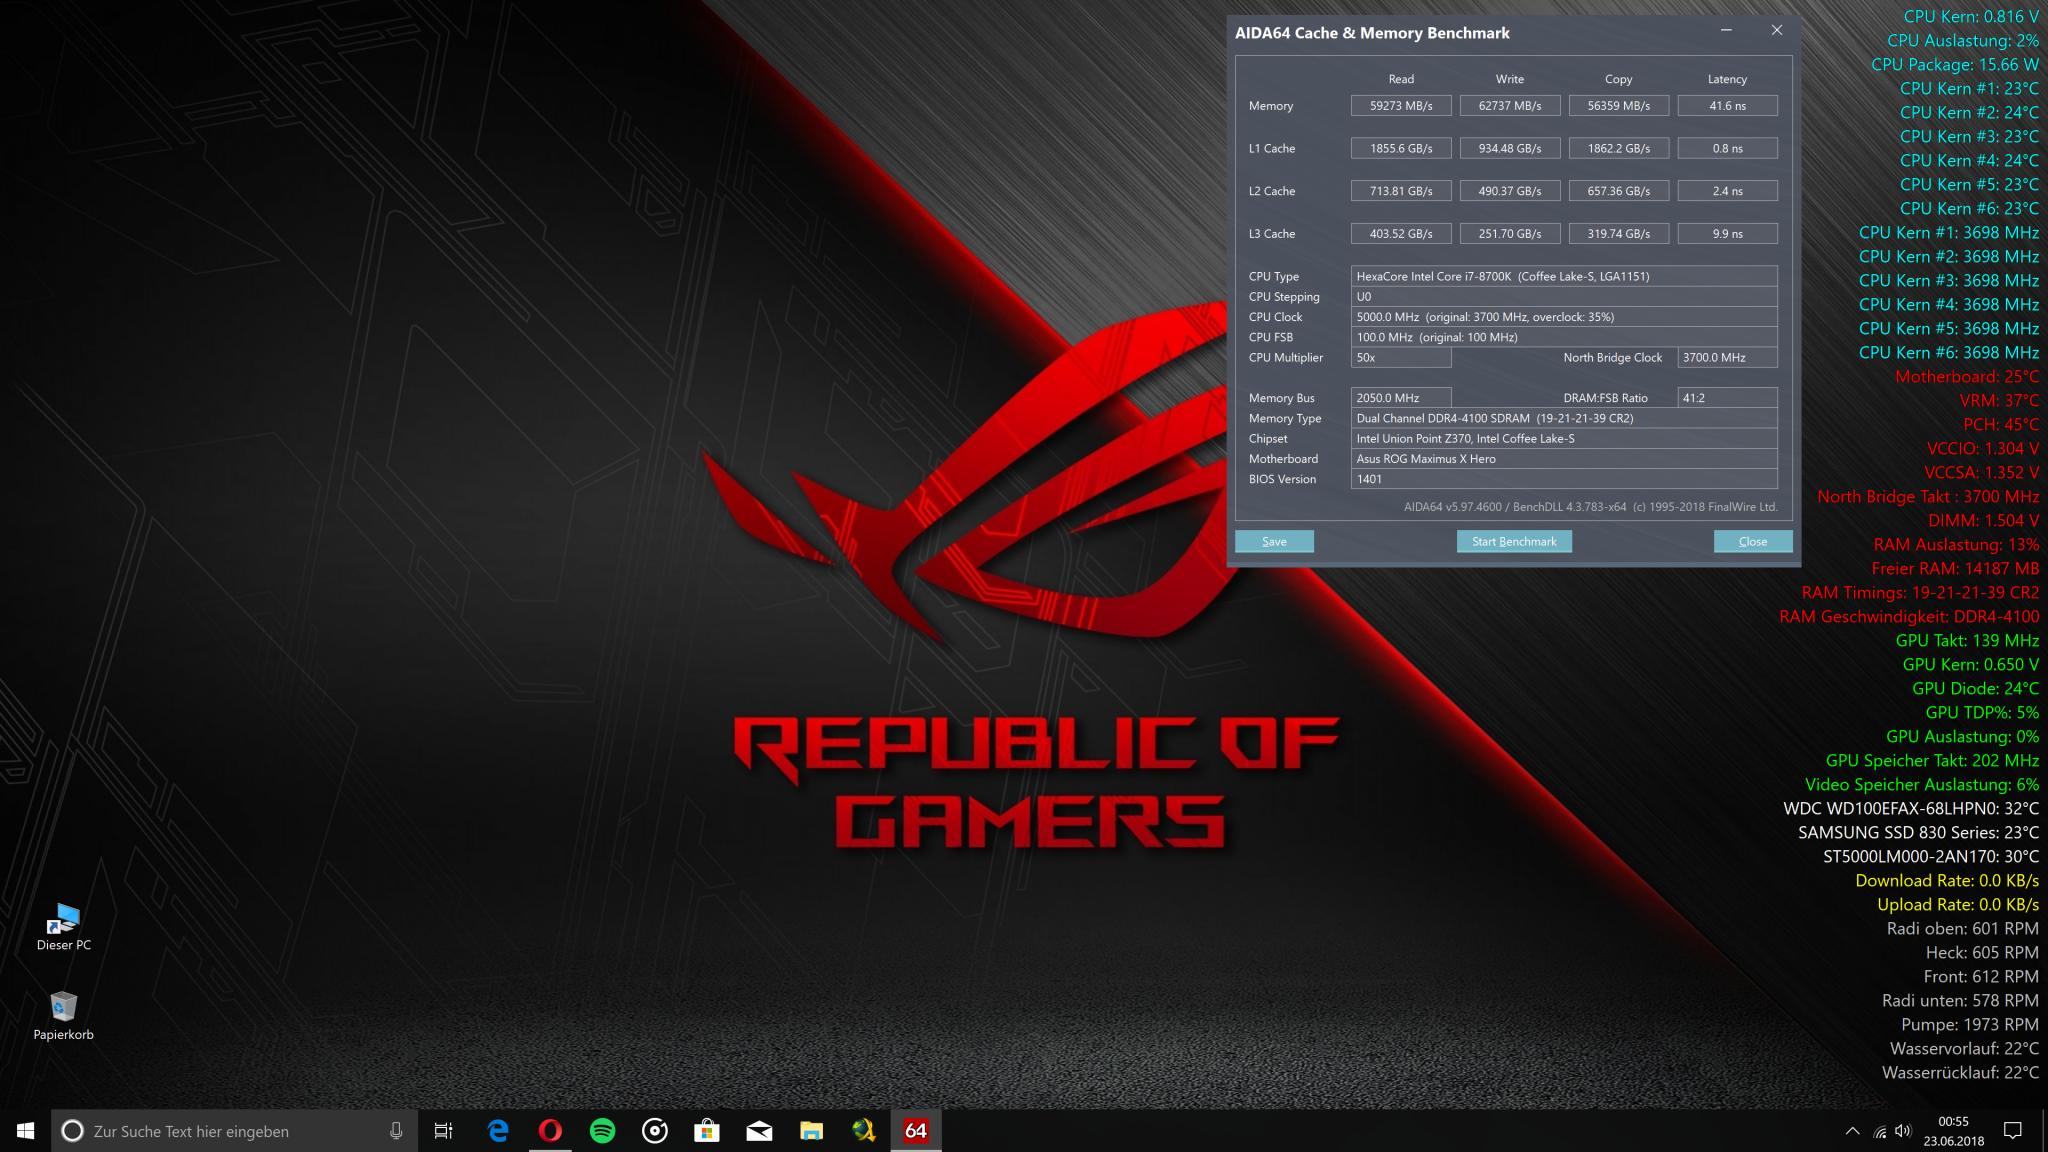This screenshot has height=1152, width=2048.
Task: Open Spotify from the taskbar
Action: click(602, 1131)
